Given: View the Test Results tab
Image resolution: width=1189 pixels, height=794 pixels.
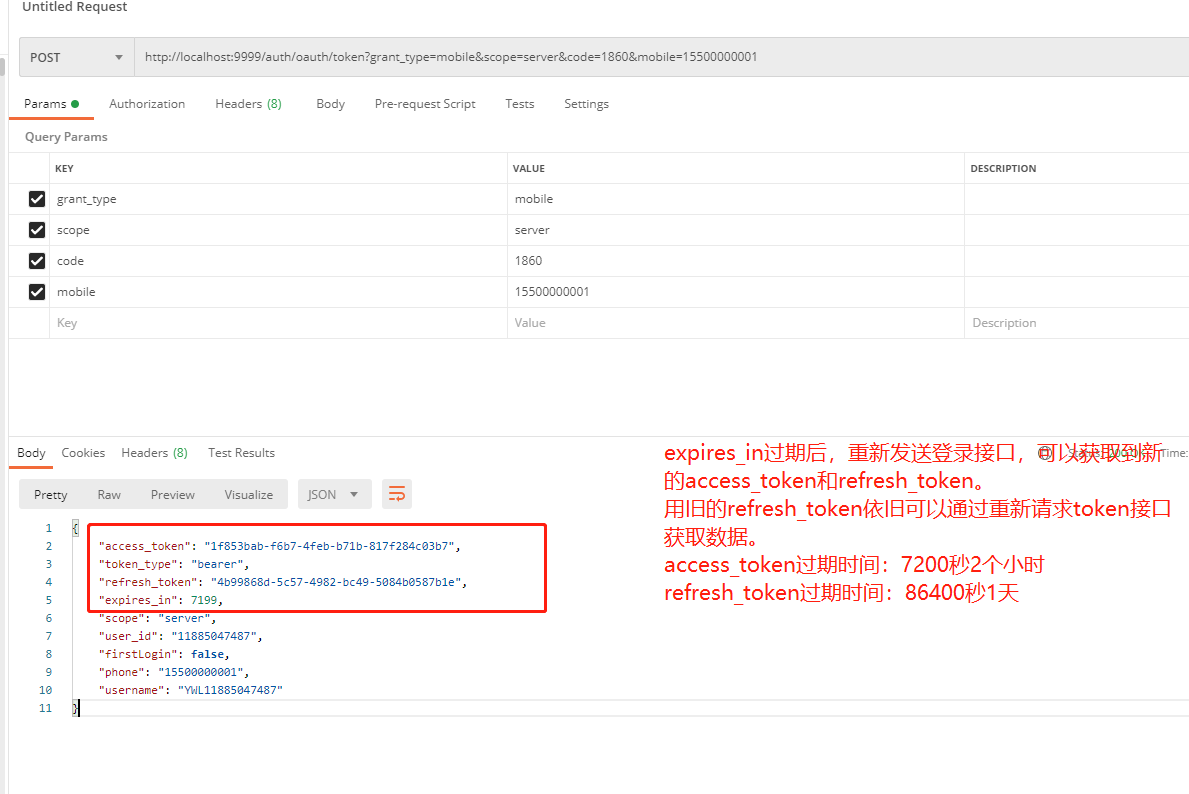Looking at the screenshot, I should (241, 452).
